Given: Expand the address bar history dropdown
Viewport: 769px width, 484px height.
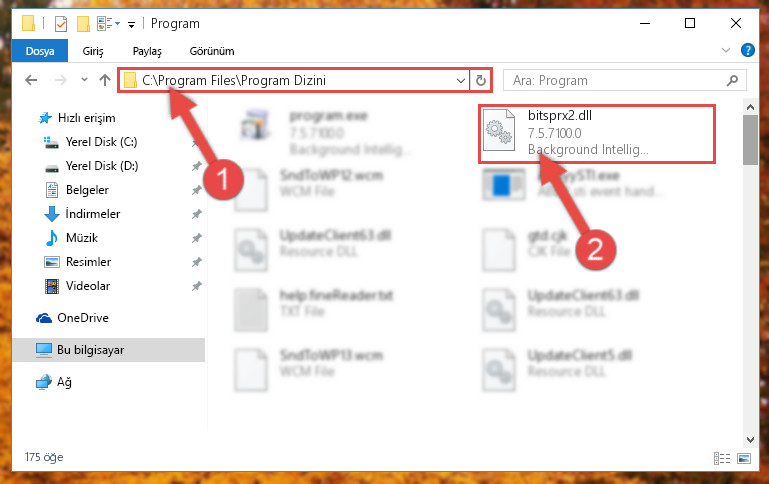Looking at the screenshot, I should tap(461, 80).
